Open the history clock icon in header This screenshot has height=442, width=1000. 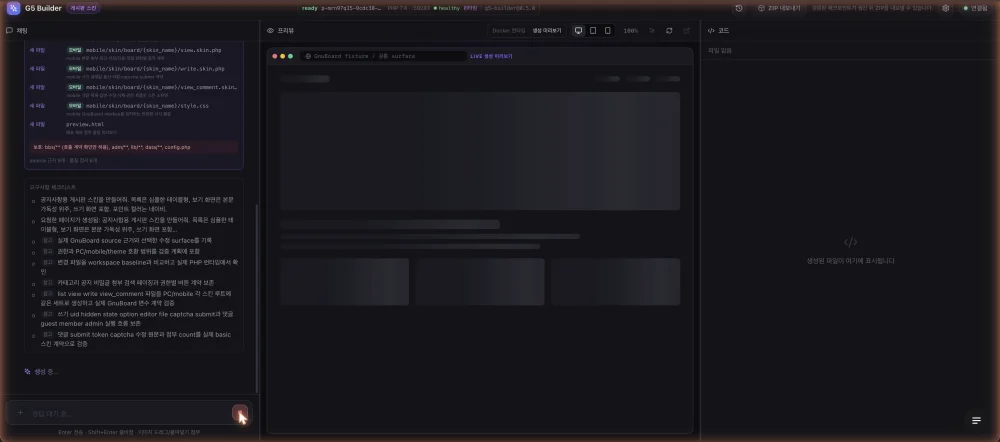pyautogui.click(x=739, y=8)
